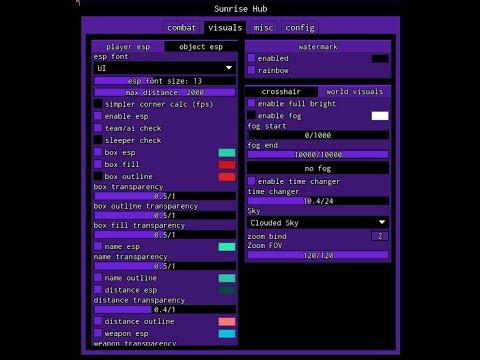Image resolution: width=480 pixels, height=360 pixels.
Task: Select the object esp subtab
Action: (201, 47)
